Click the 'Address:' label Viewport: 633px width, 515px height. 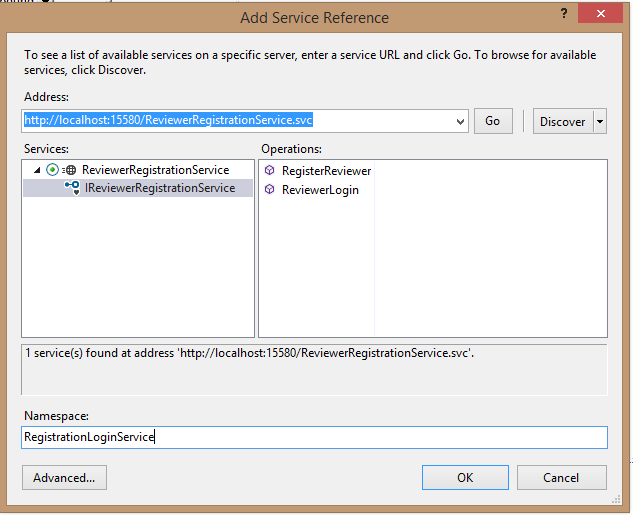46,97
